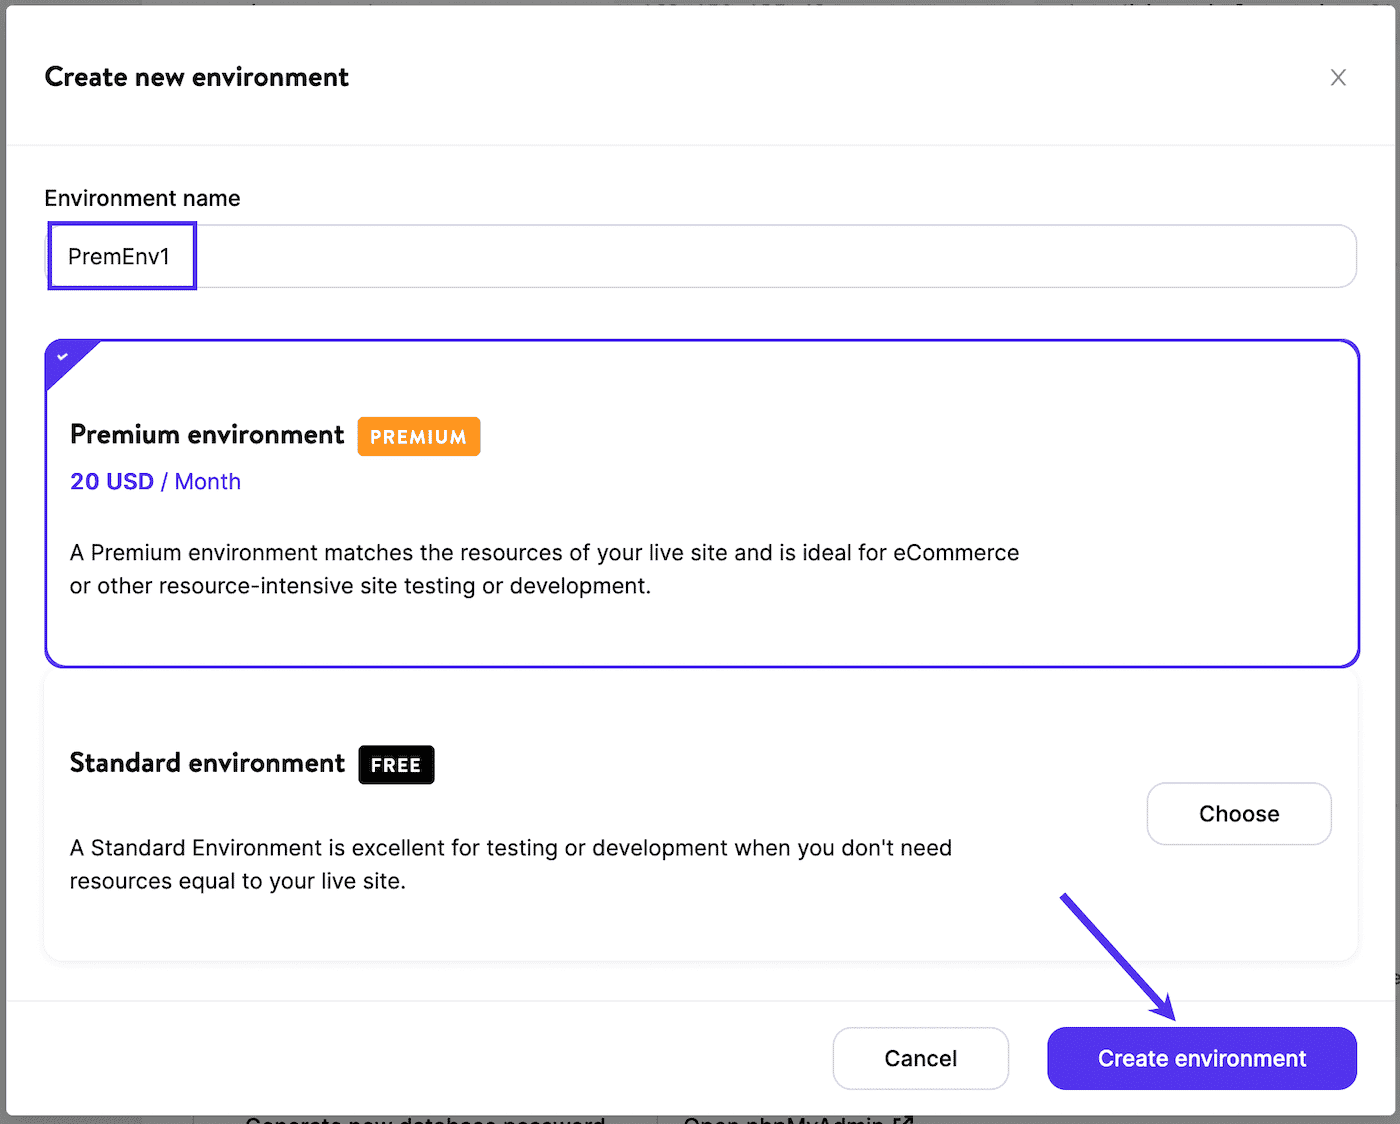Close the Create new environment dialog
The image size is (1400, 1124).
pos(1338,78)
